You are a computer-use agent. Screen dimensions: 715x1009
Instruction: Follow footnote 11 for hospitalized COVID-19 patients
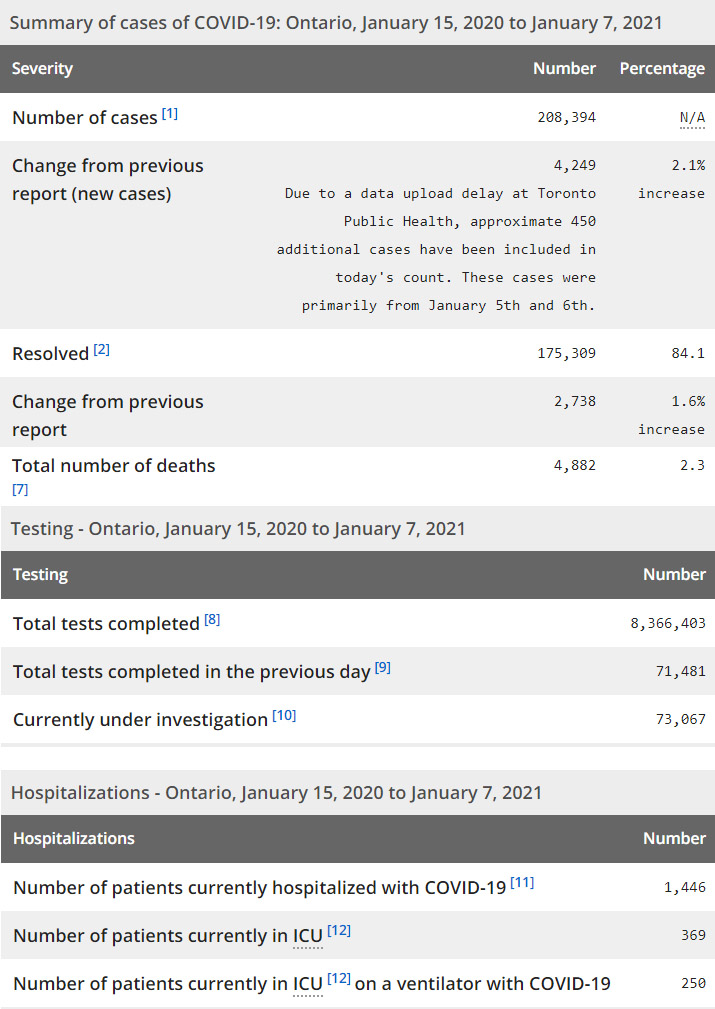pos(522,883)
